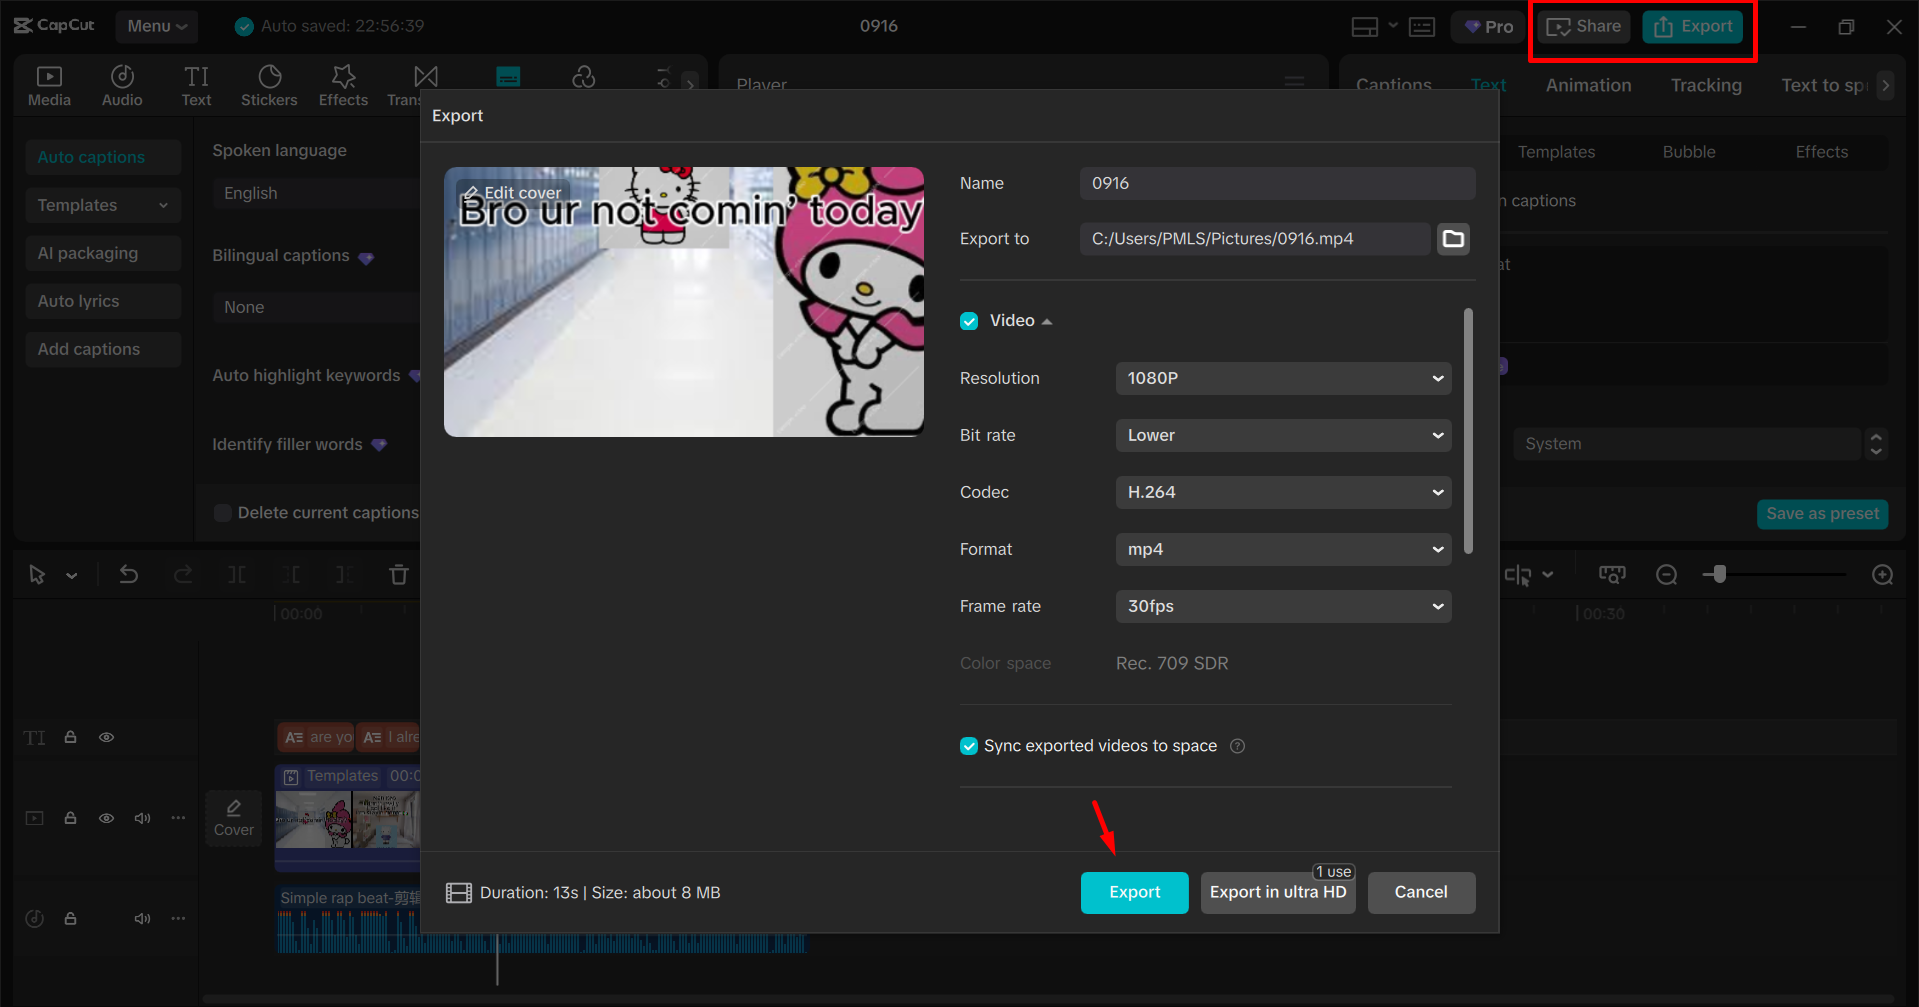Collapse the Video settings section
This screenshot has width=1919, height=1007.
tap(1047, 321)
